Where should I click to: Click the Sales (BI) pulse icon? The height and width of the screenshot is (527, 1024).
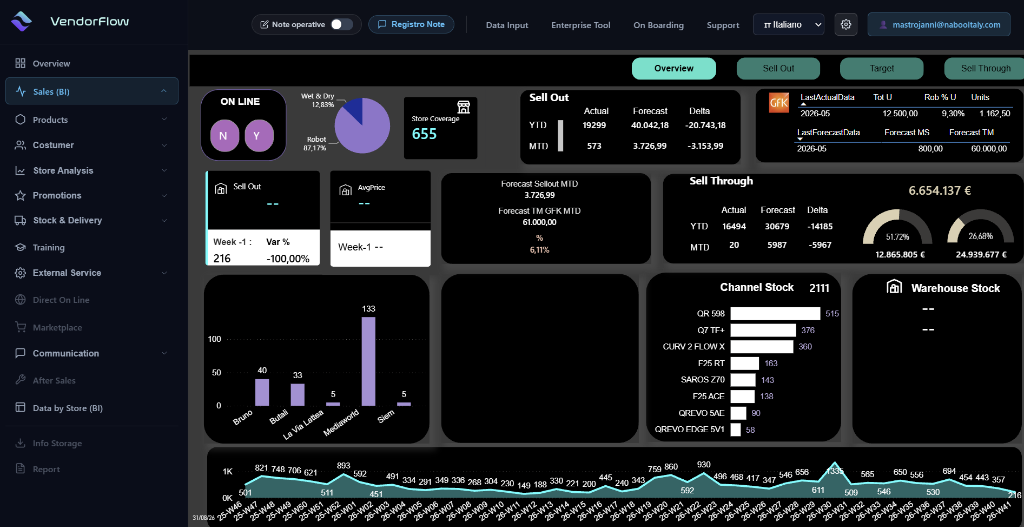pyautogui.click(x=21, y=91)
